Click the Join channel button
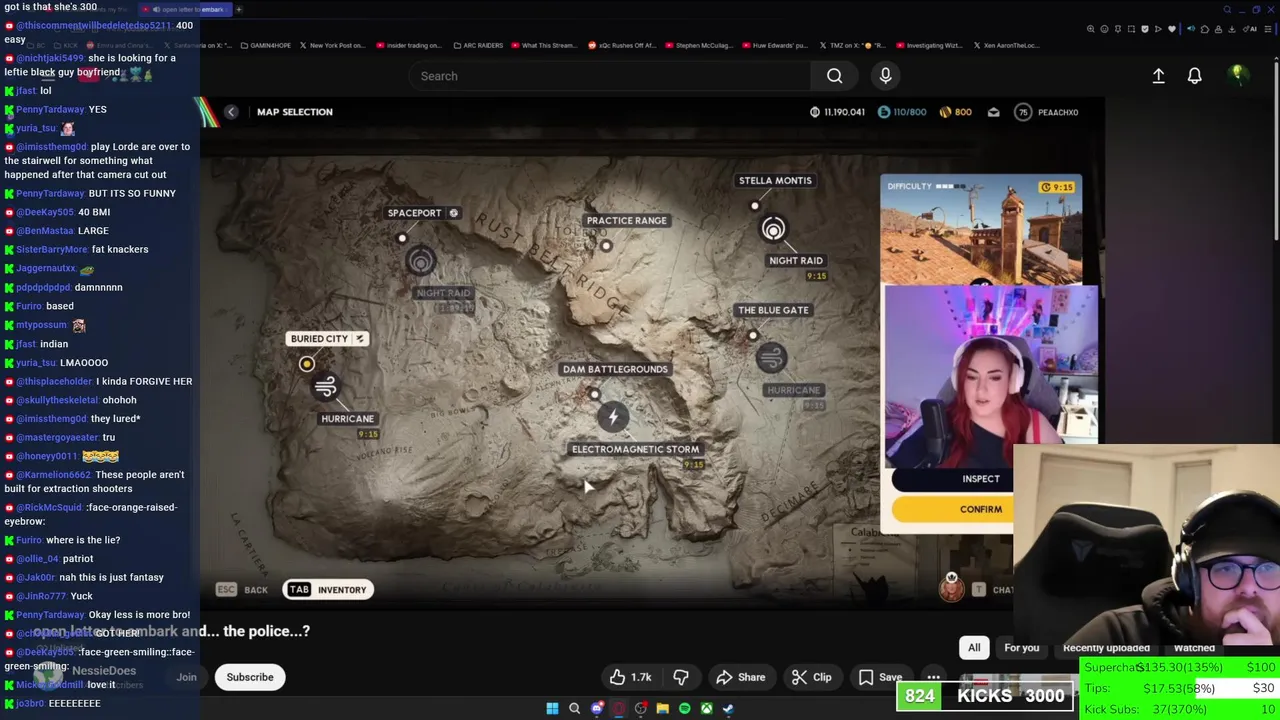The height and width of the screenshot is (720, 1280). [186, 677]
